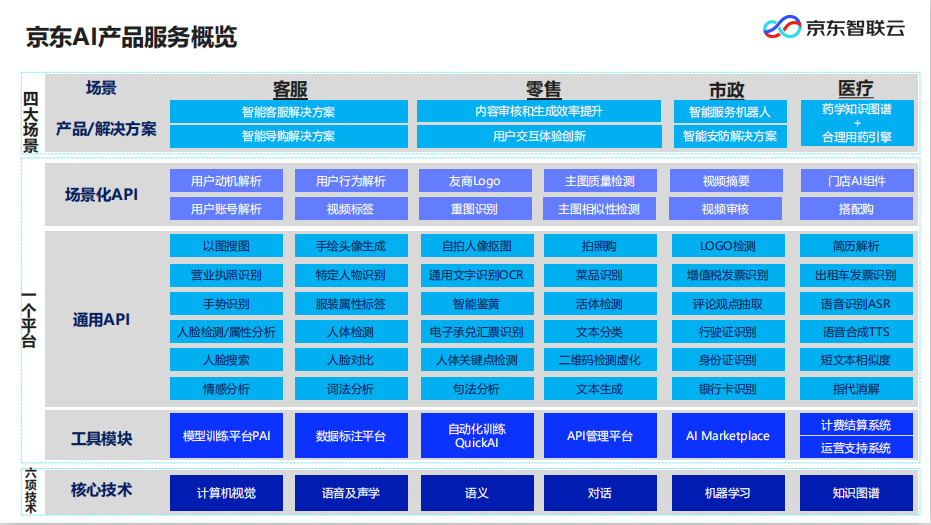Click the 主图相似性检测 box
The height and width of the screenshot is (525, 931).
click(x=600, y=208)
